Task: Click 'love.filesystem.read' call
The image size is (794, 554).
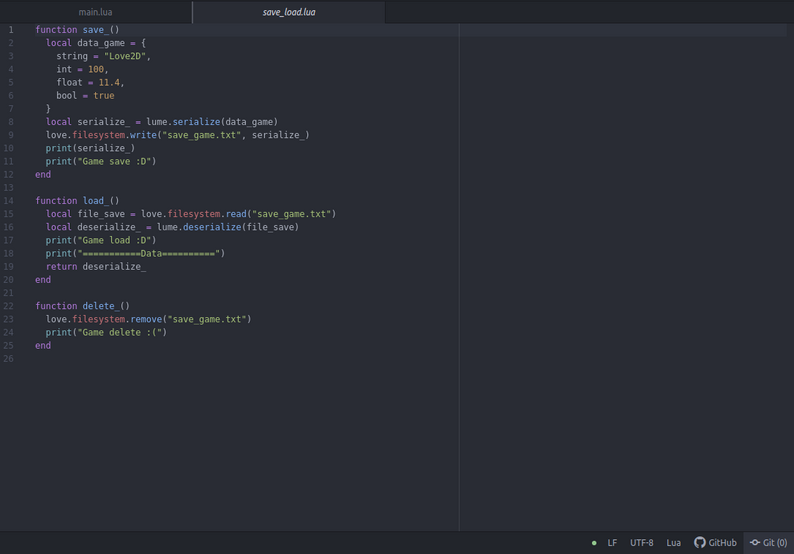Action: click(x=194, y=214)
